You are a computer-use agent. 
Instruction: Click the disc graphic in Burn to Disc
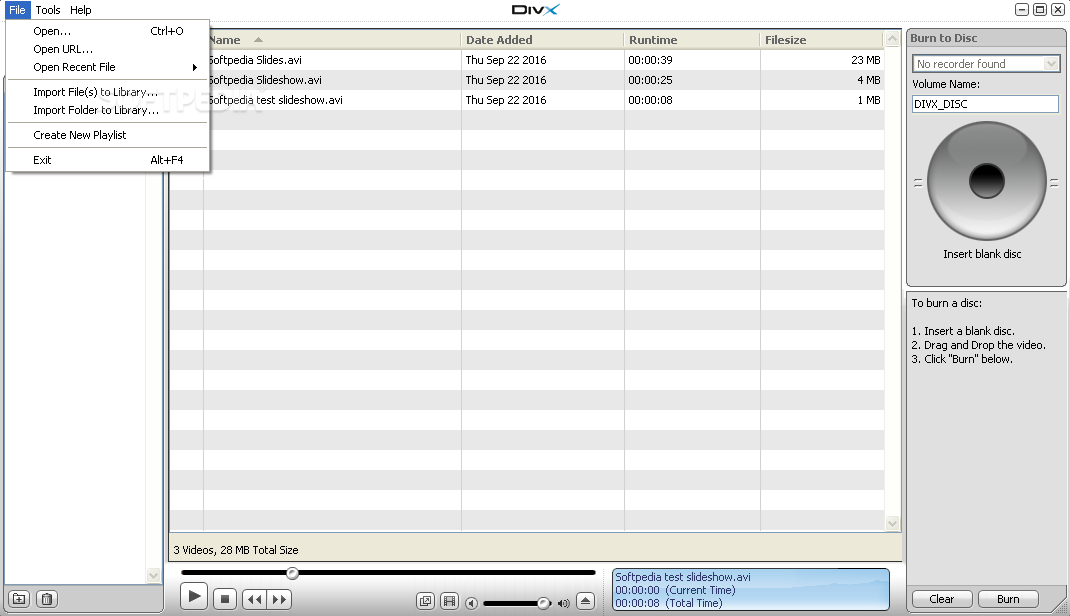[x=986, y=181]
